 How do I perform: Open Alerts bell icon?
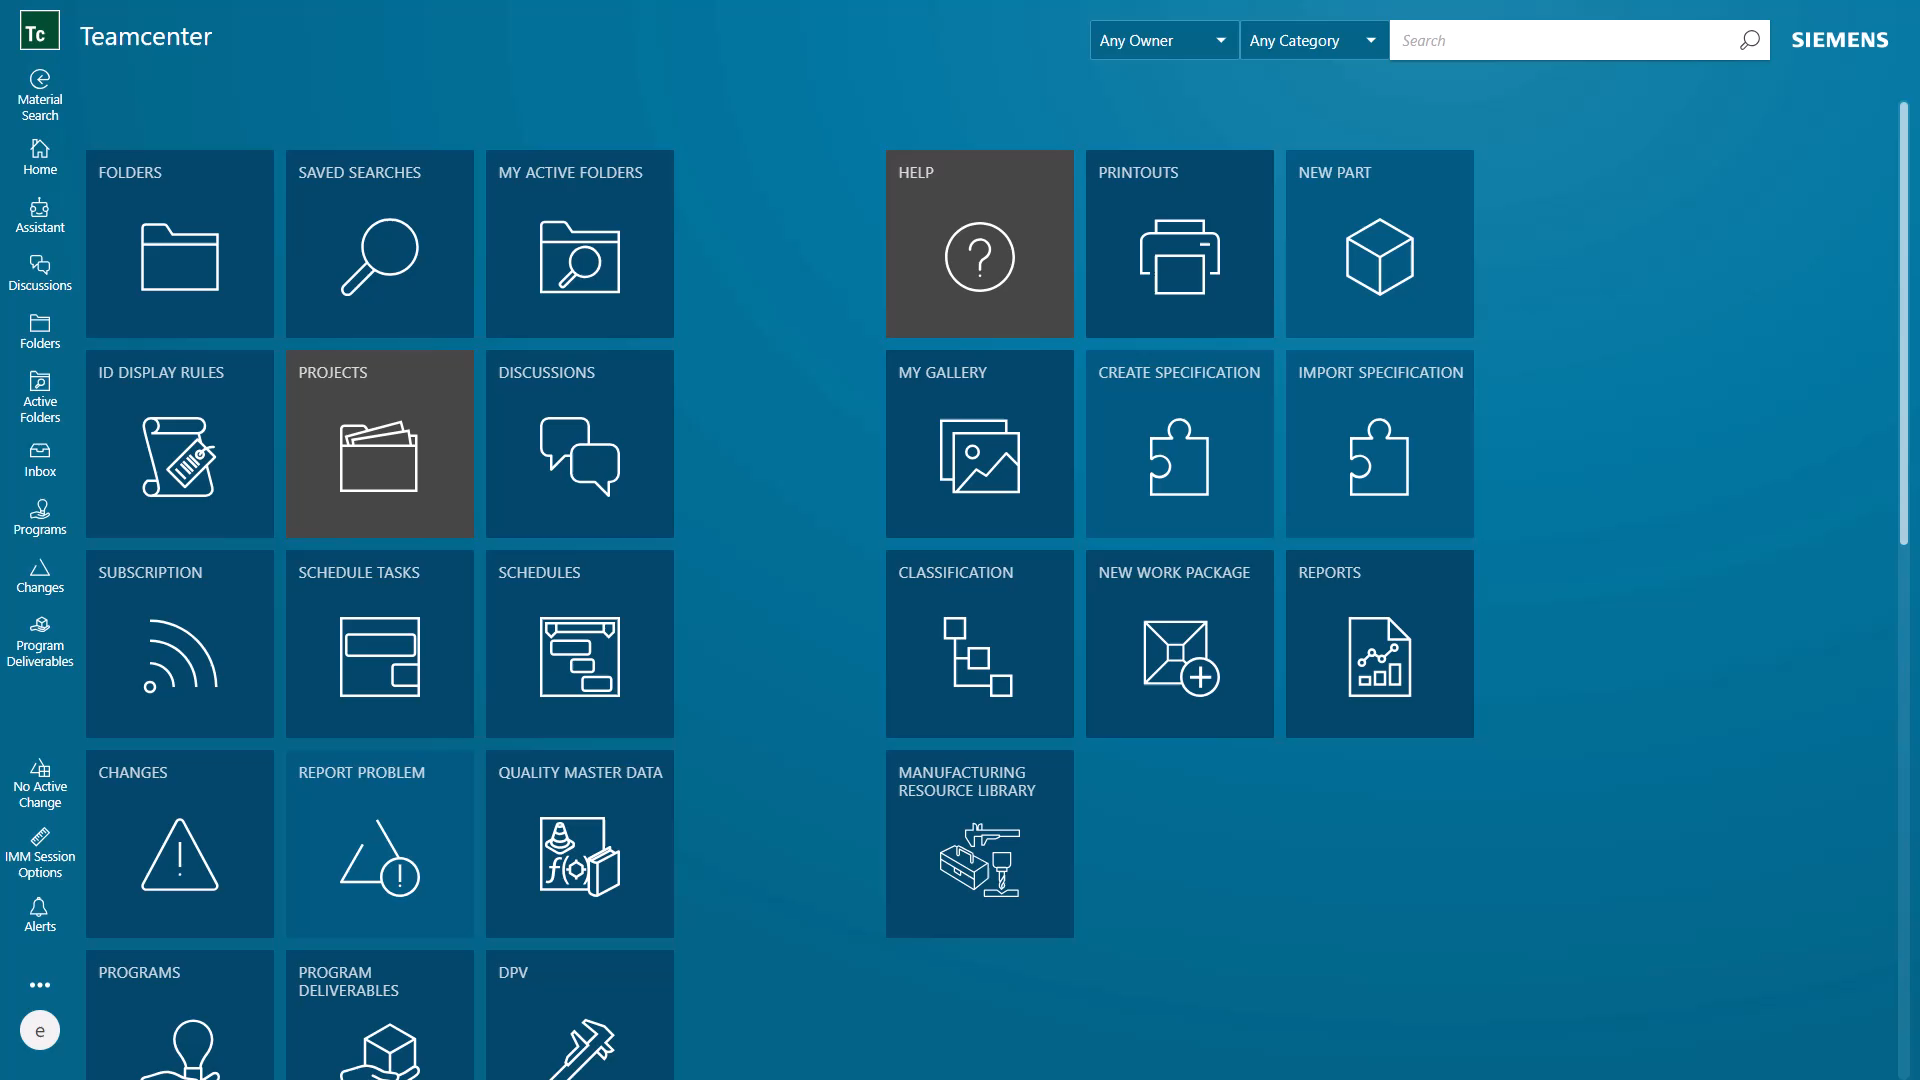tap(40, 914)
